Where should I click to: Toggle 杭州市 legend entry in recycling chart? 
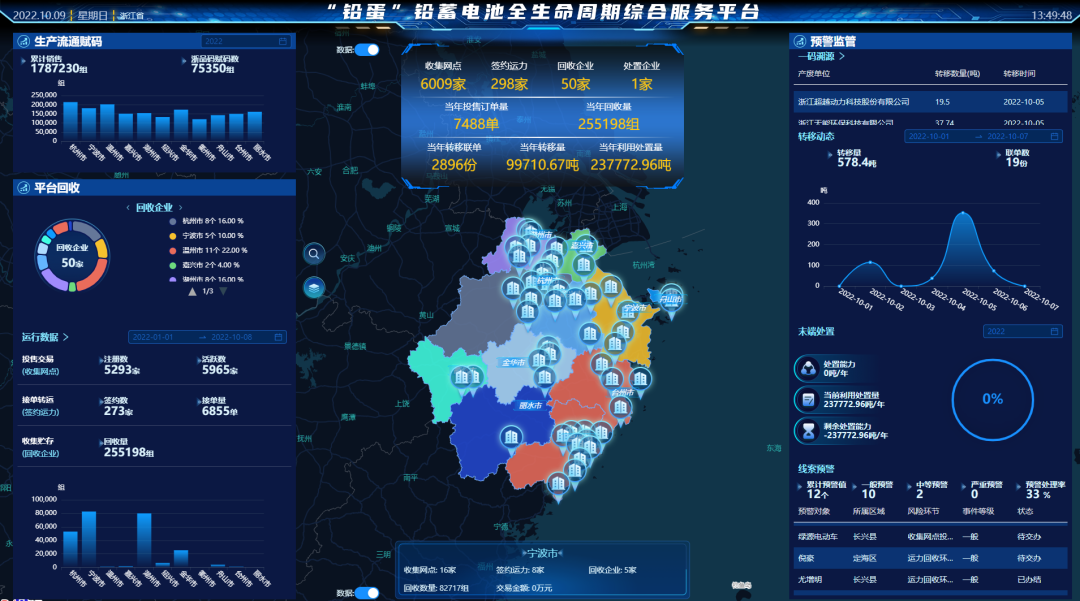pos(206,221)
